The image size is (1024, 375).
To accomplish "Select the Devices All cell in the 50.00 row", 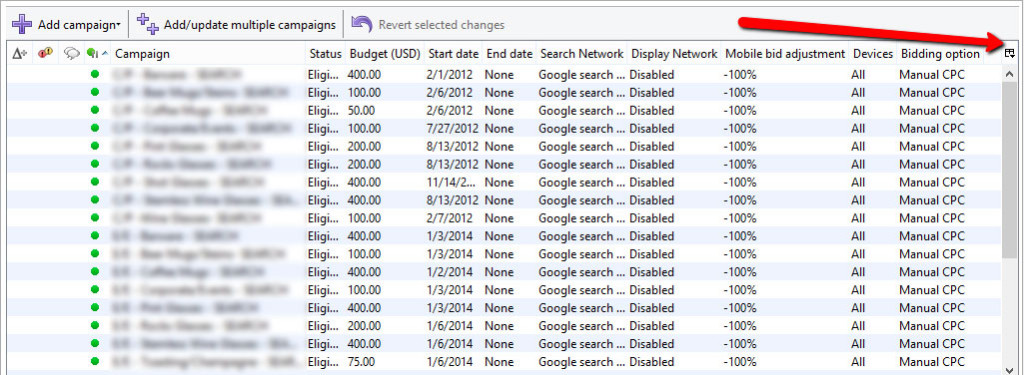I will (858, 111).
